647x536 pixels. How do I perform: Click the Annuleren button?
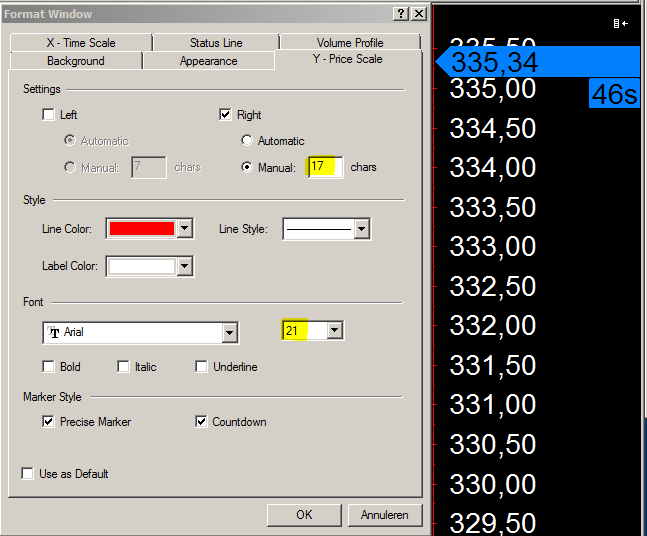(x=385, y=515)
